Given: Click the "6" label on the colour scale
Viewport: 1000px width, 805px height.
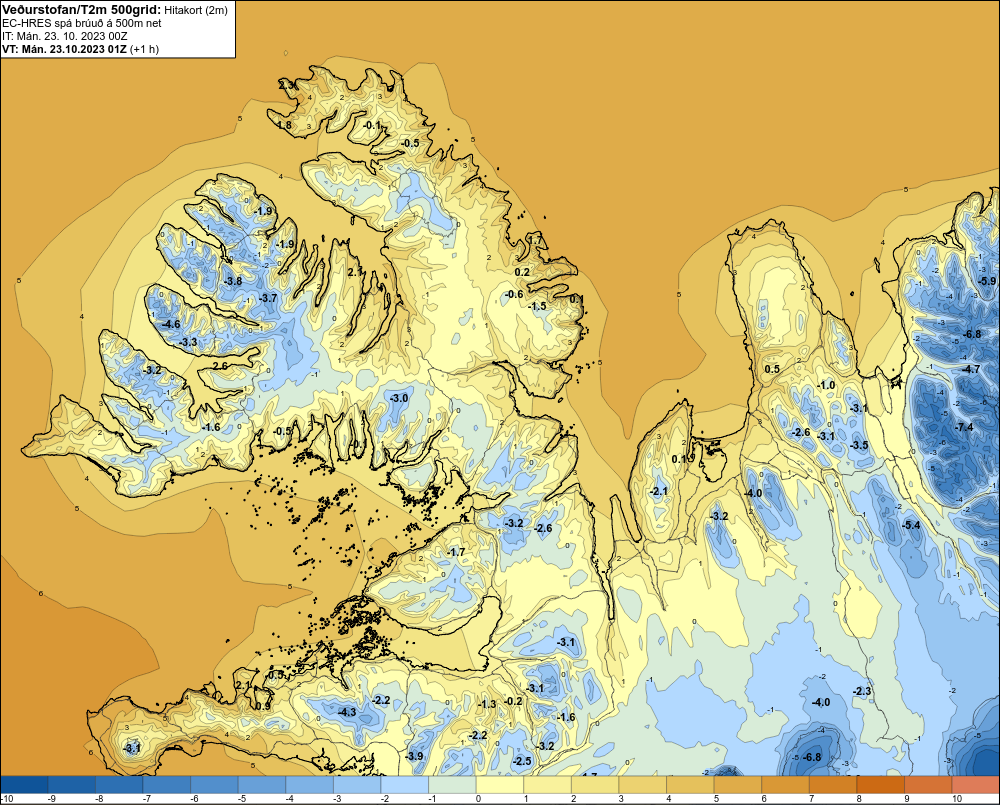Looking at the screenshot, I should (x=763, y=799).
